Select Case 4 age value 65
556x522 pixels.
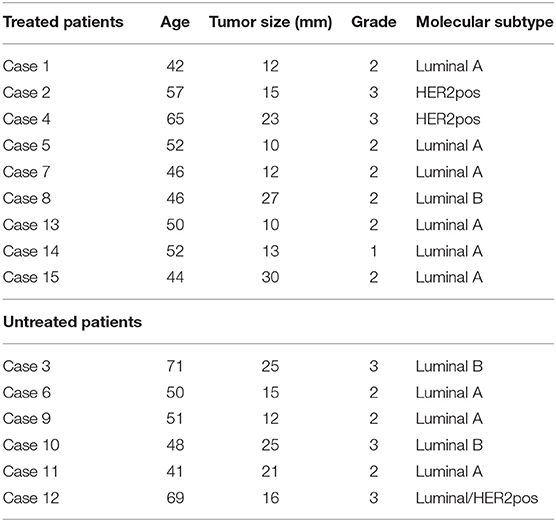pos(175,119)
